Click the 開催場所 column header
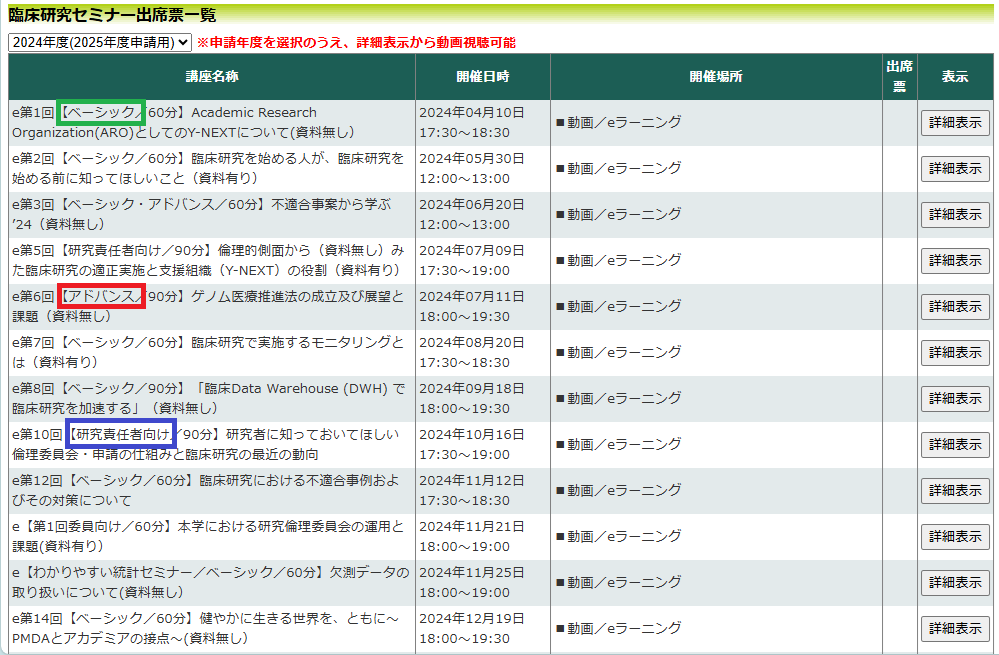999x655 pixels. [715, 77]
